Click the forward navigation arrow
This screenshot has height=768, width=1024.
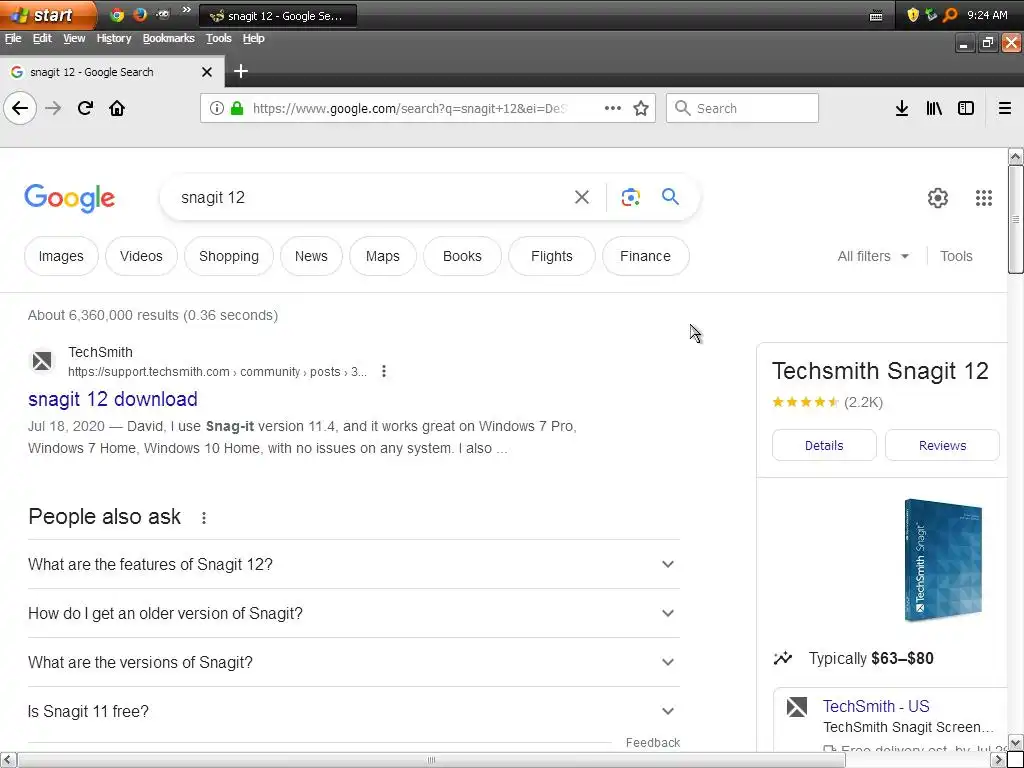click(53, 108)
